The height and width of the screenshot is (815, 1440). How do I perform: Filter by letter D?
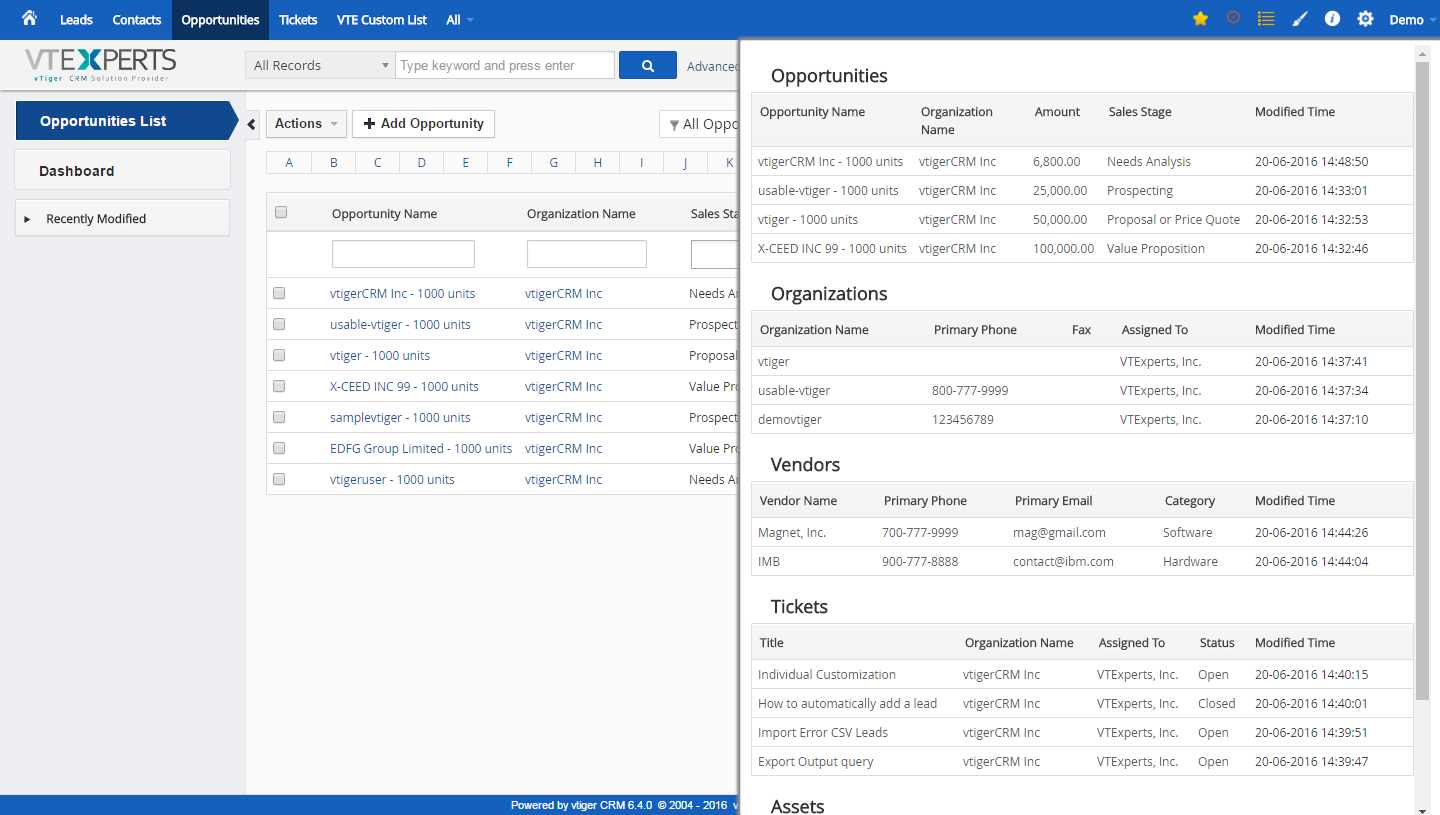422,162
